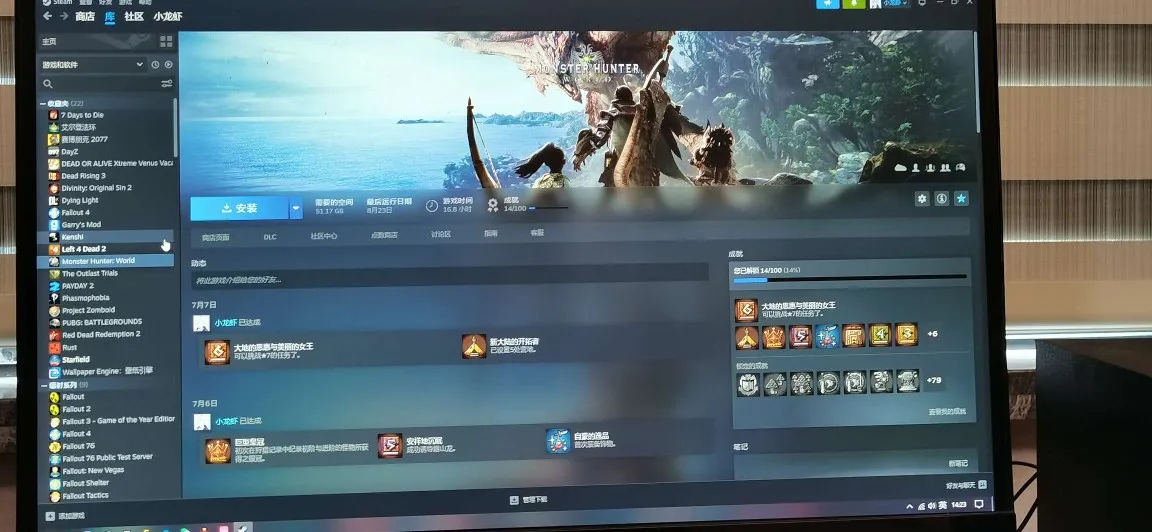The image size is (1152, 532).
Task: Click the unlocked achievements progress bar
Action: pos(849,279)
